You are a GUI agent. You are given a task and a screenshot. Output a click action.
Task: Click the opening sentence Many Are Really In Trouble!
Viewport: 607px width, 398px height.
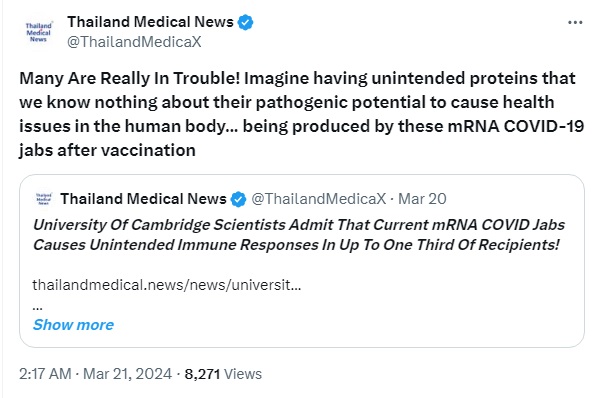[130, 78]
